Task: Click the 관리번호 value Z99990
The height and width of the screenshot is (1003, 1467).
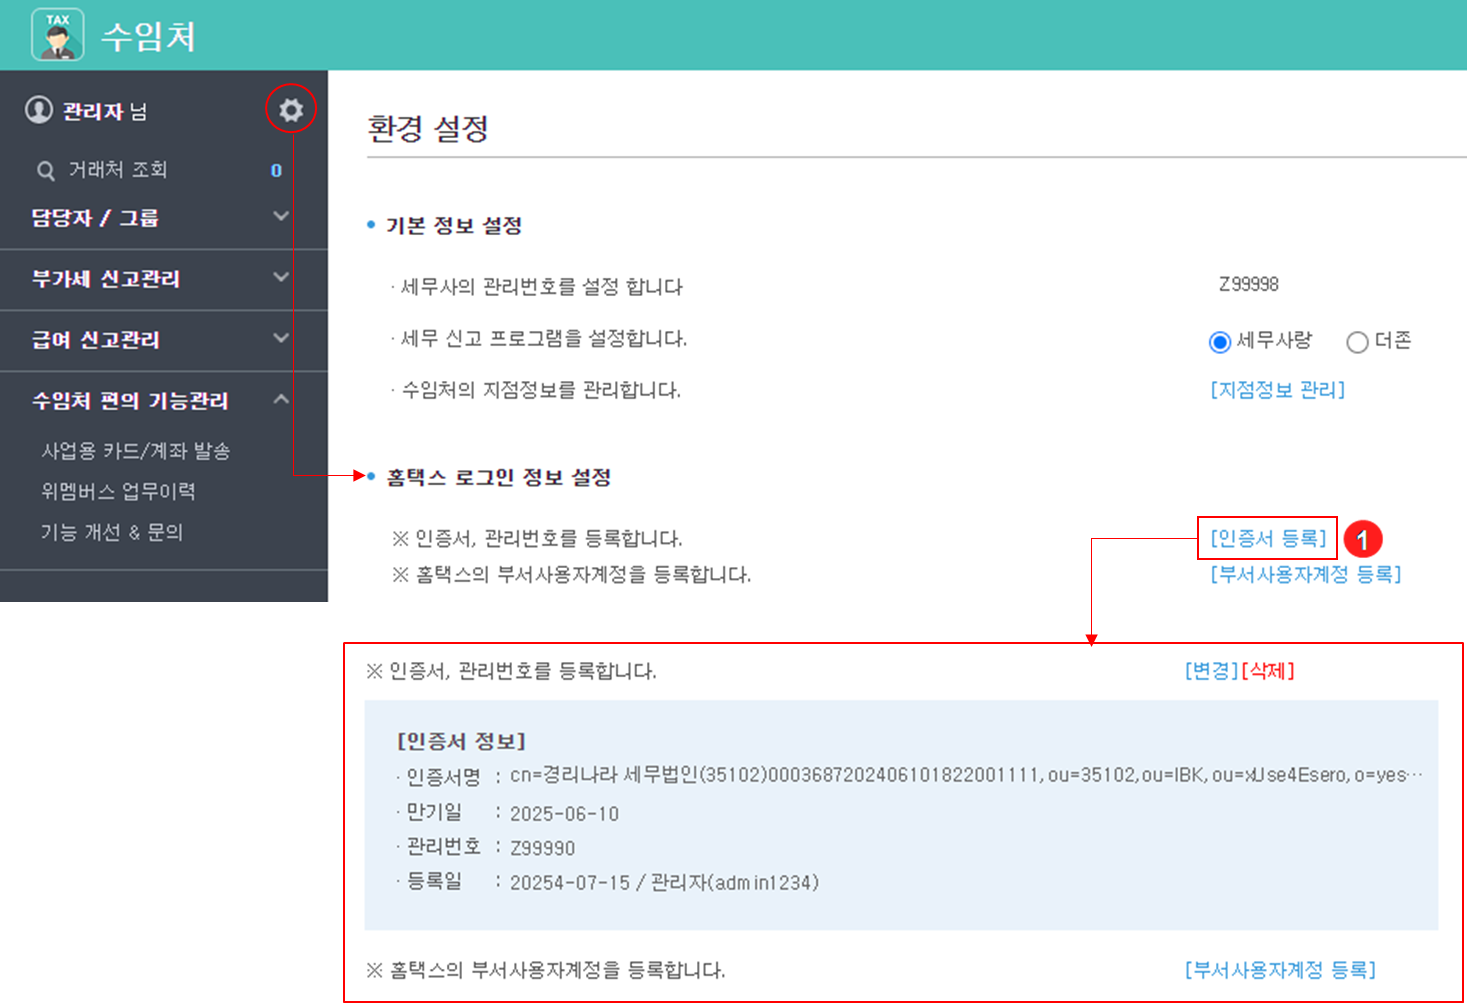Action: [542, 848]
